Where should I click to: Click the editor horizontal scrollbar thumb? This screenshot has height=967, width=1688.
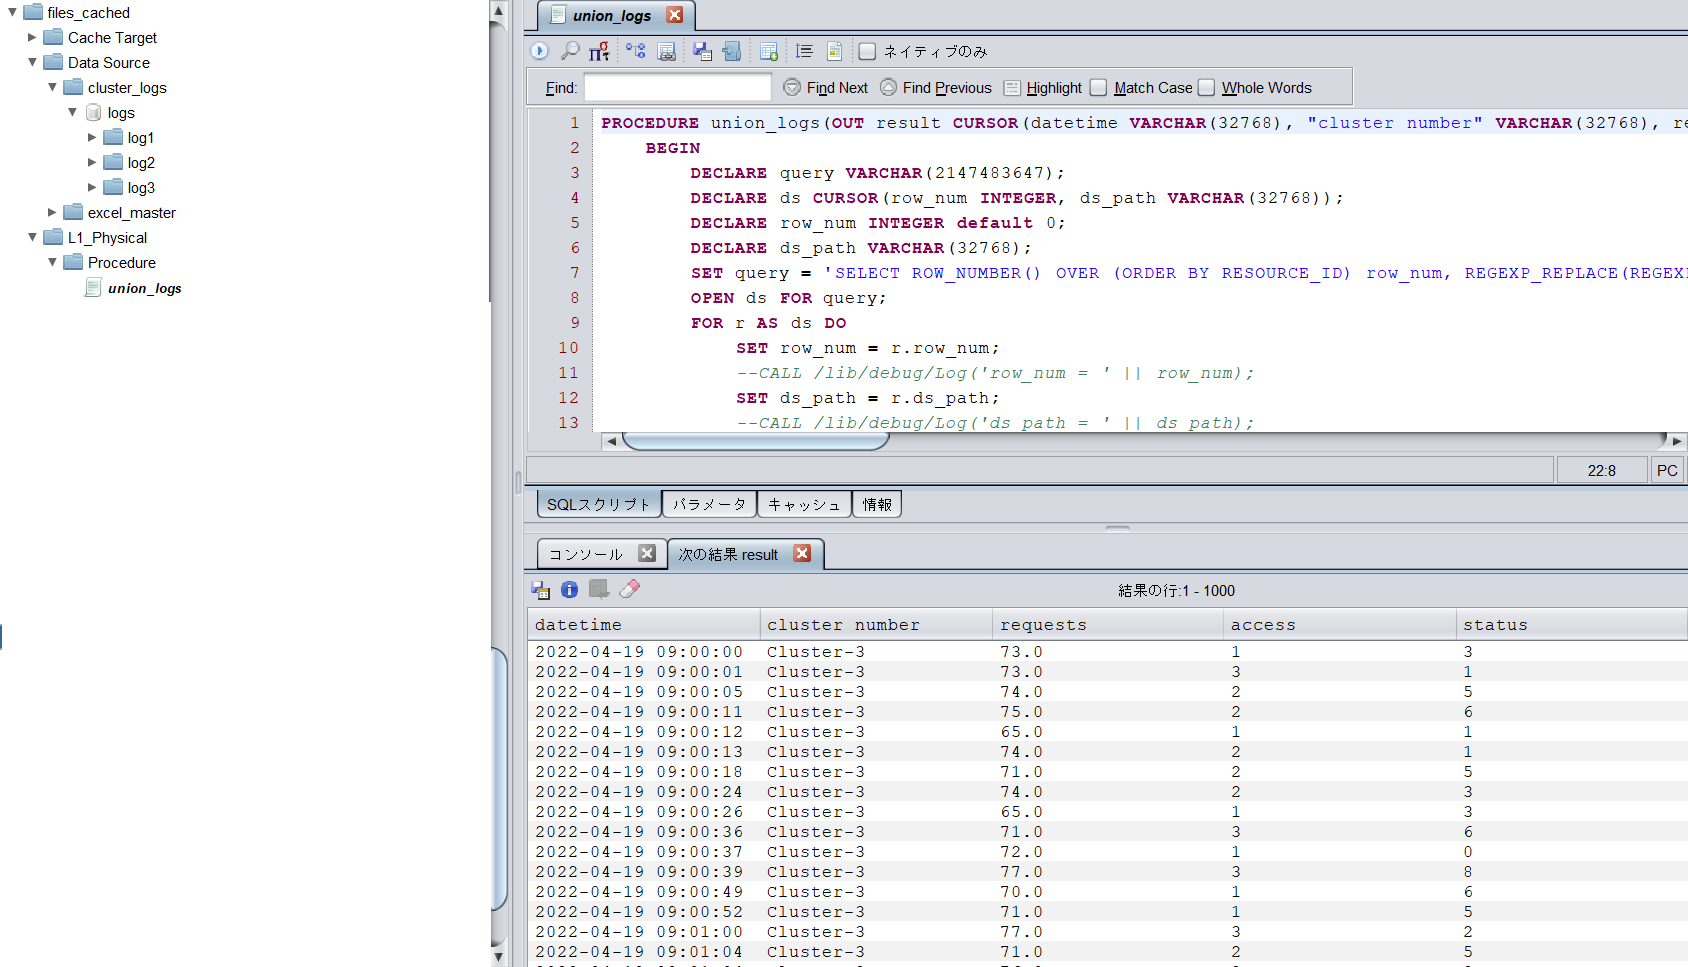[755, 441]
